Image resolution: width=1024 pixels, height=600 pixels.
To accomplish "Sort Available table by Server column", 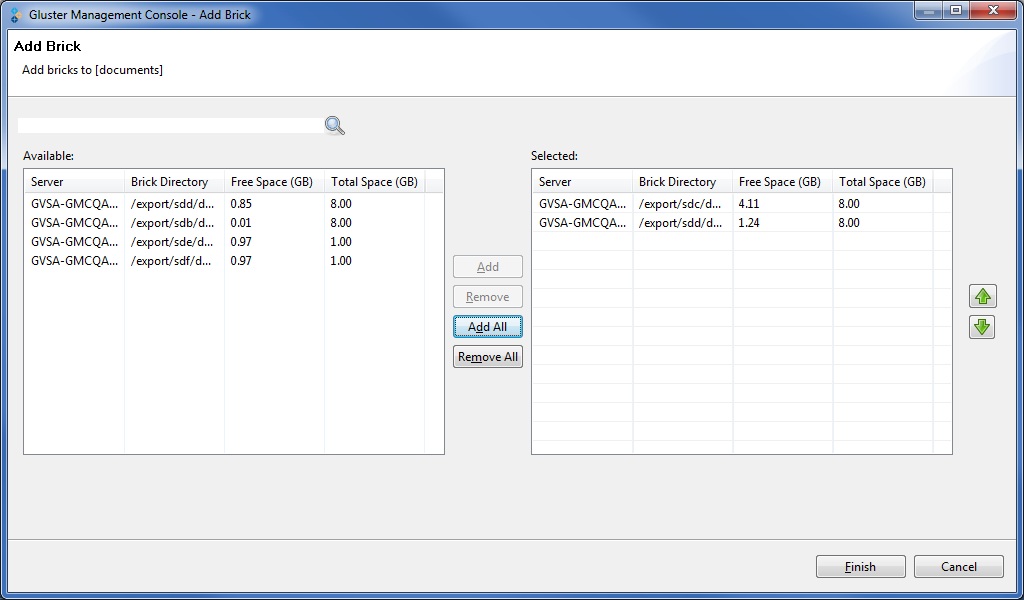I will (74, 182).
